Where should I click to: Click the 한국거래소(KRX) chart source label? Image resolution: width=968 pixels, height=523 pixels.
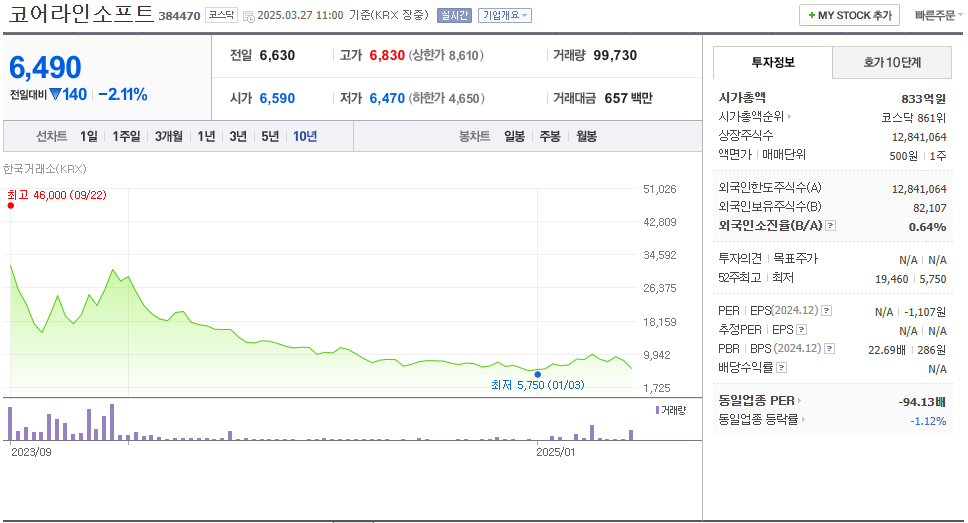tap(44, 169)
